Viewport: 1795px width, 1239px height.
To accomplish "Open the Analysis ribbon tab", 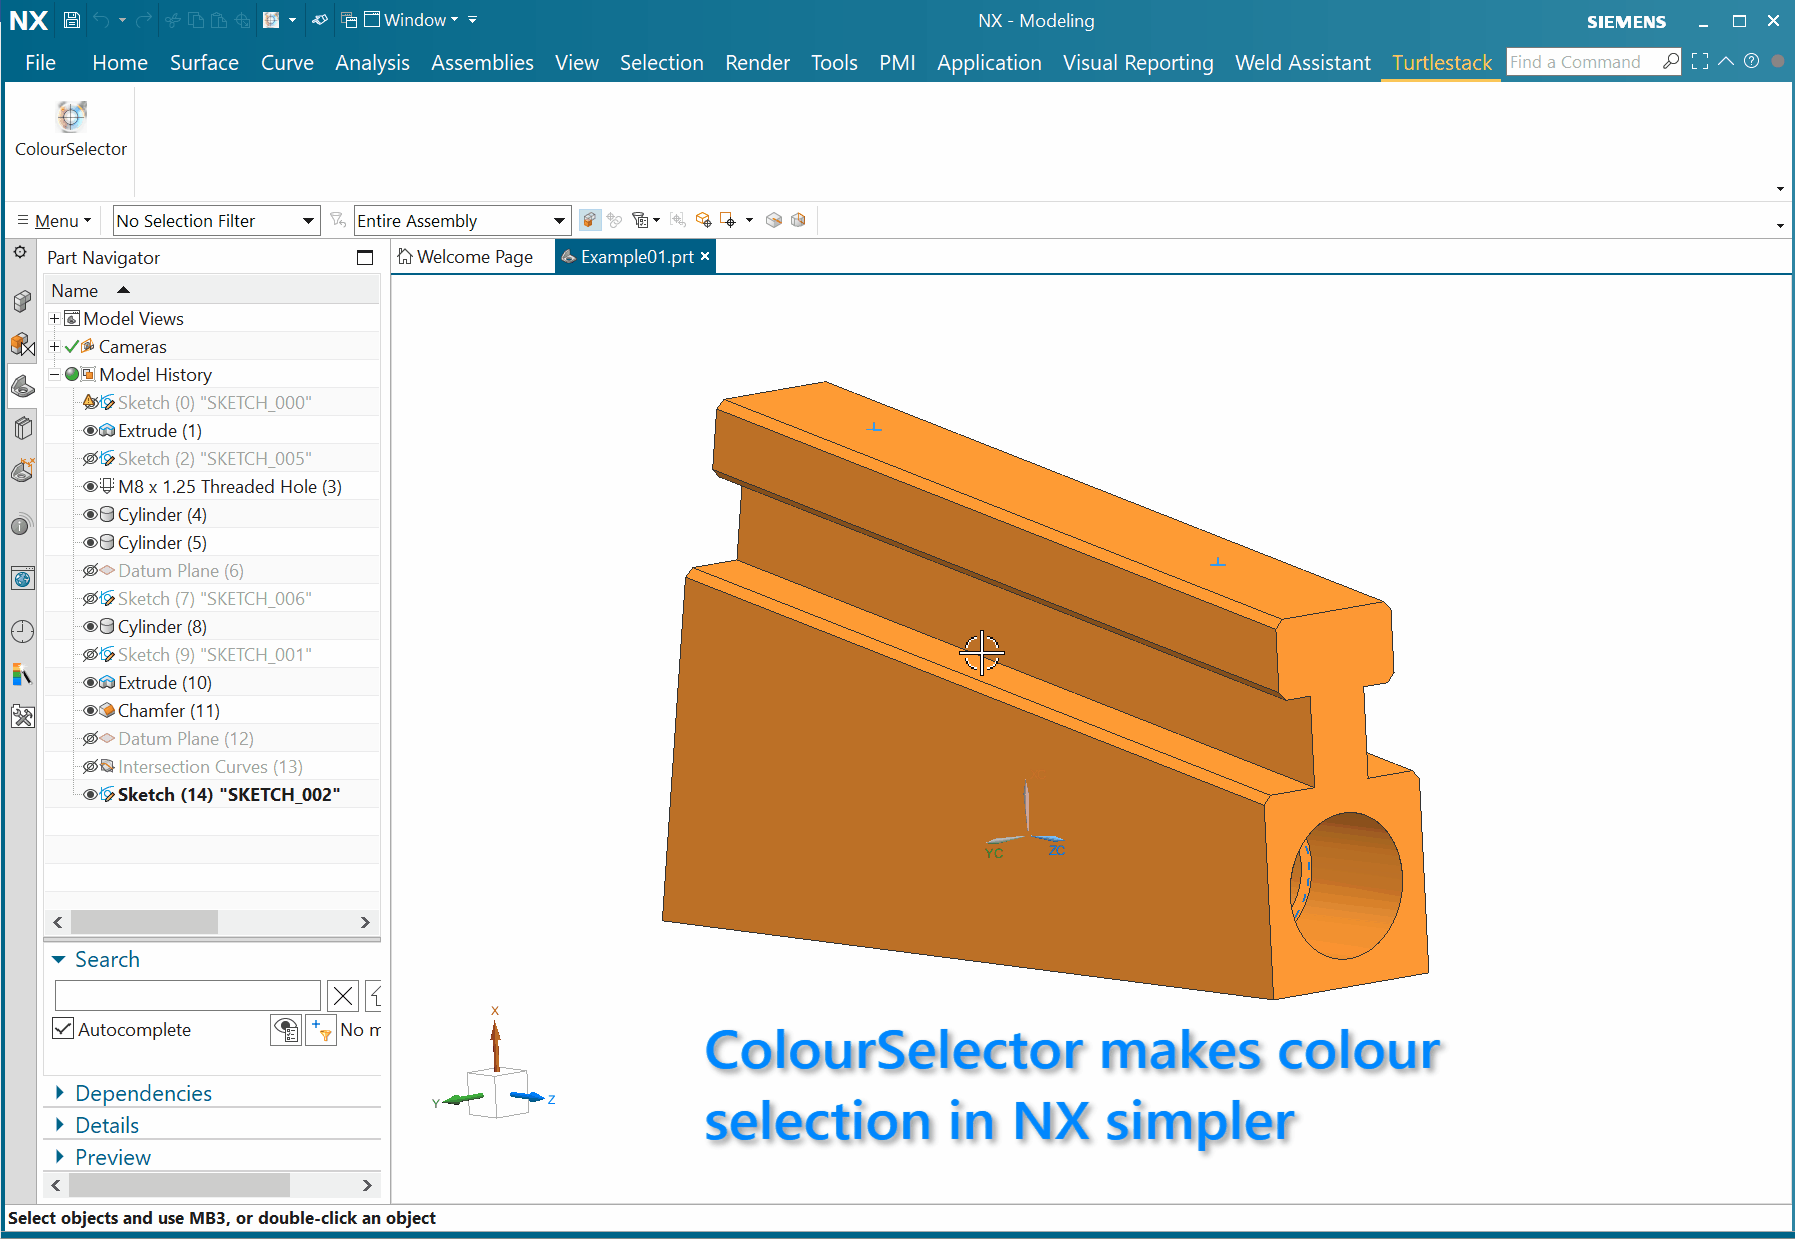I will (372, 63).
